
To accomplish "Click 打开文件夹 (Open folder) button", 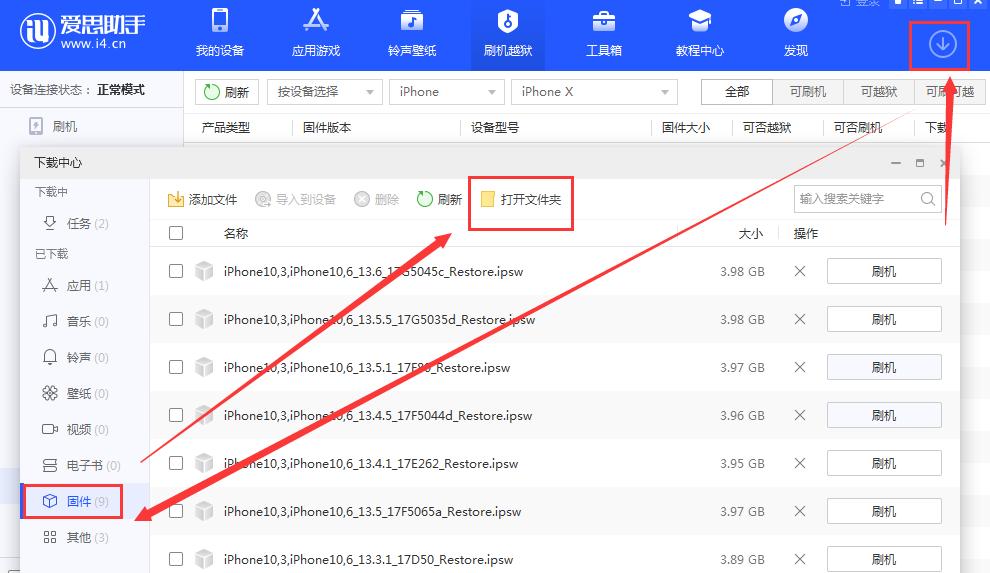I will [521, 199].
